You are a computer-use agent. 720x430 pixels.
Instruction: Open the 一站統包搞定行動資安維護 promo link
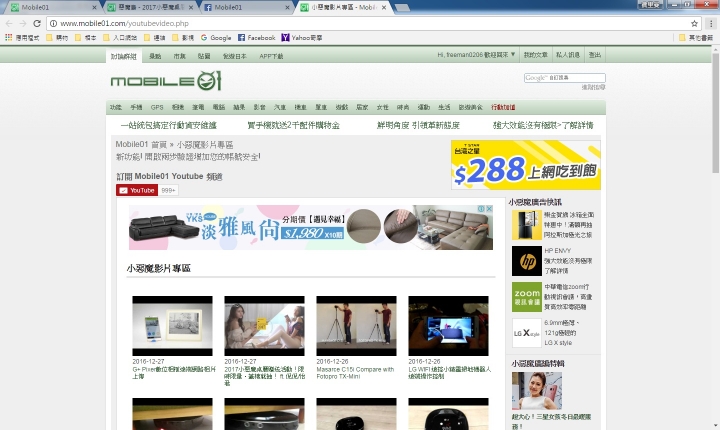pos(169,125)
